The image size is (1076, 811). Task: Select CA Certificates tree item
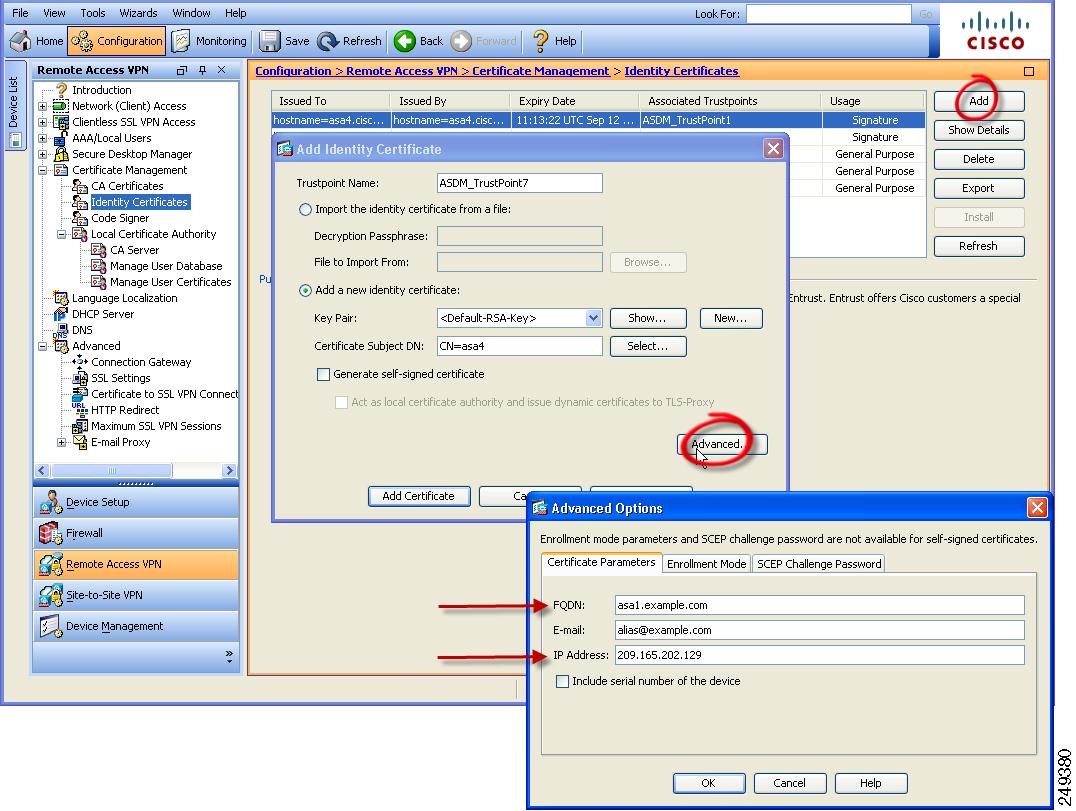point(127,186)
